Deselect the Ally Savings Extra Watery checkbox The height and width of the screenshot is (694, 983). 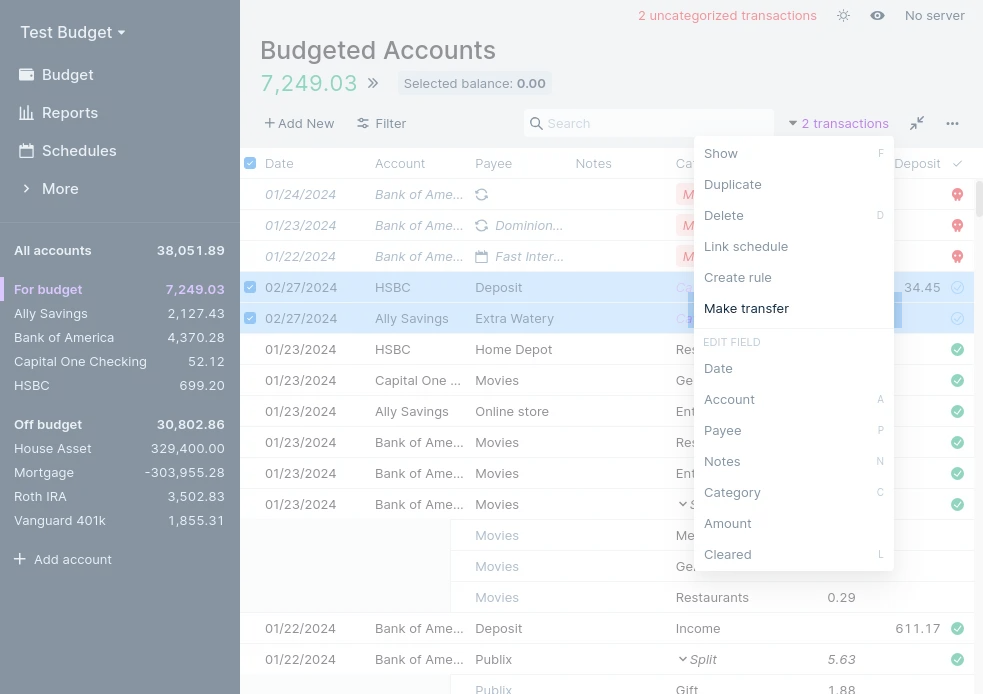click(250, 319)
